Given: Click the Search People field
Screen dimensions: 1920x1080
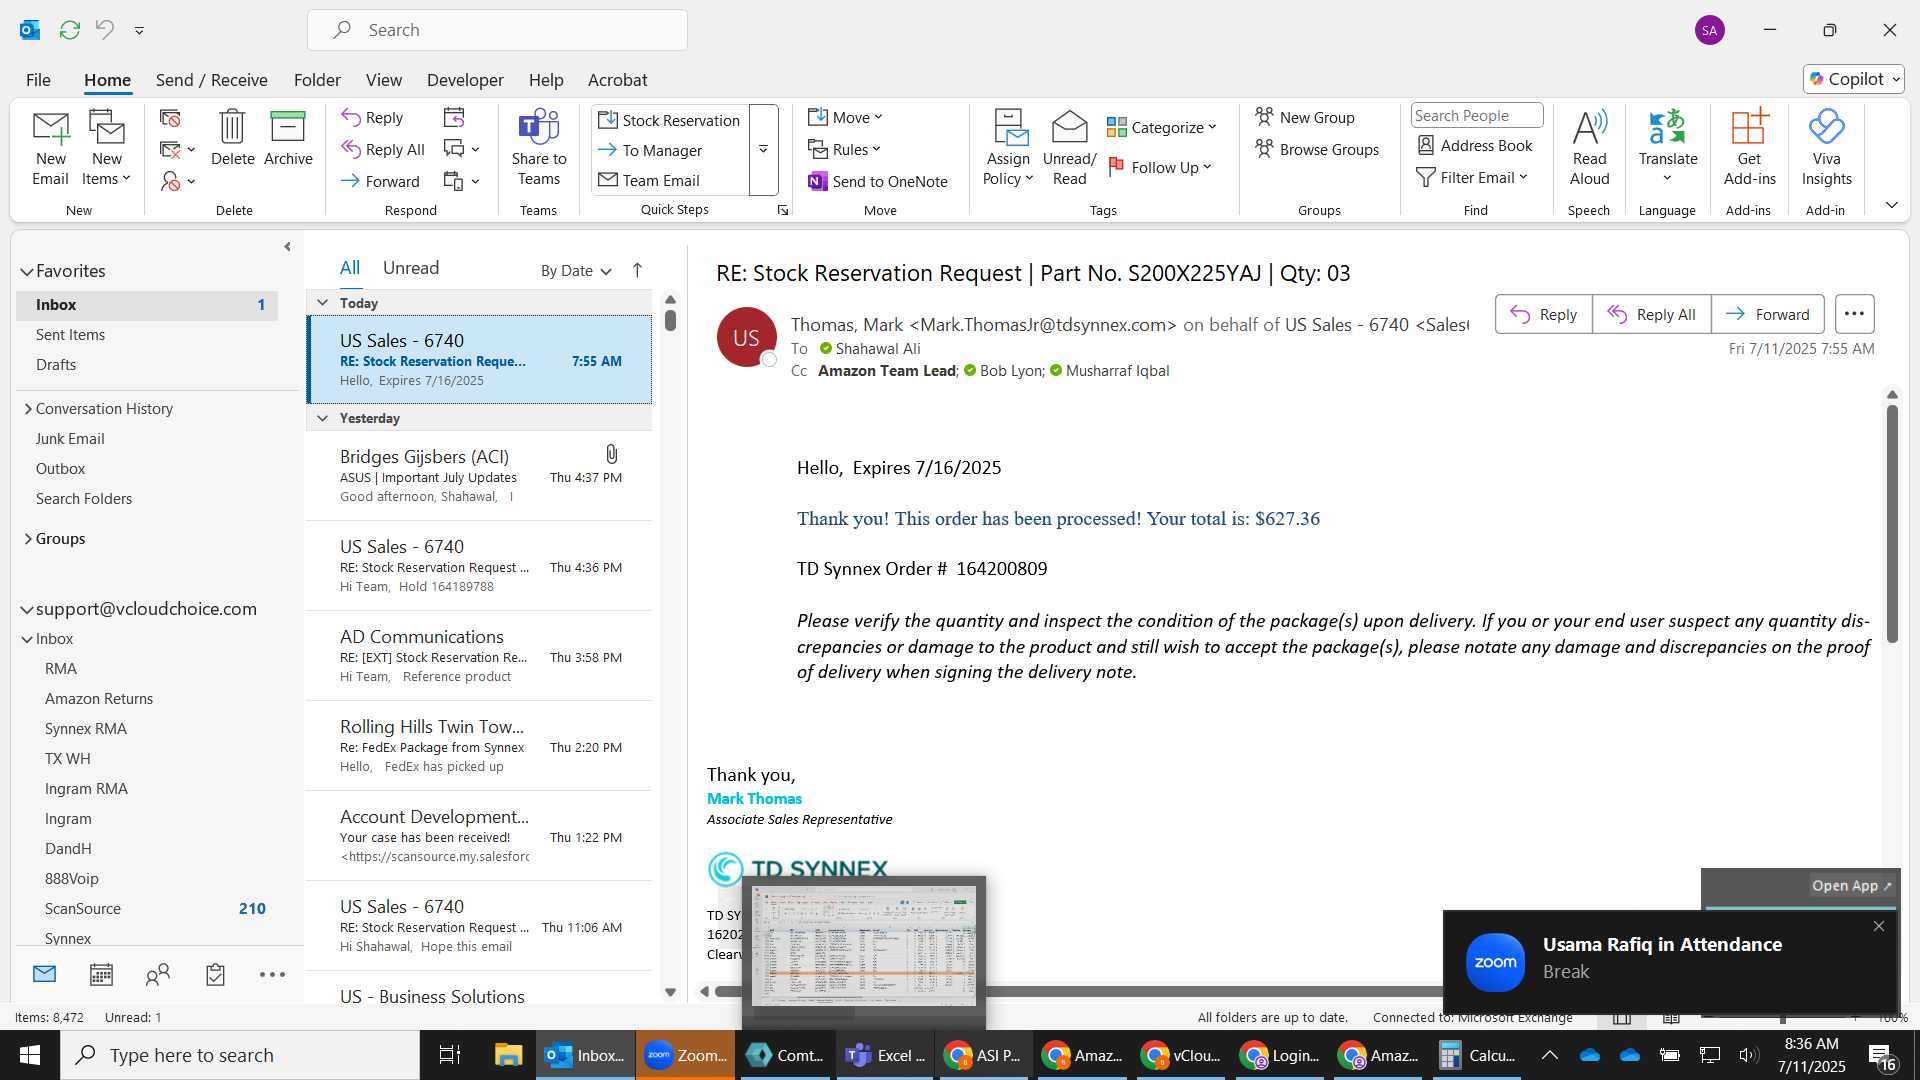Looking at the screenshot, I should pos(1476,116).
